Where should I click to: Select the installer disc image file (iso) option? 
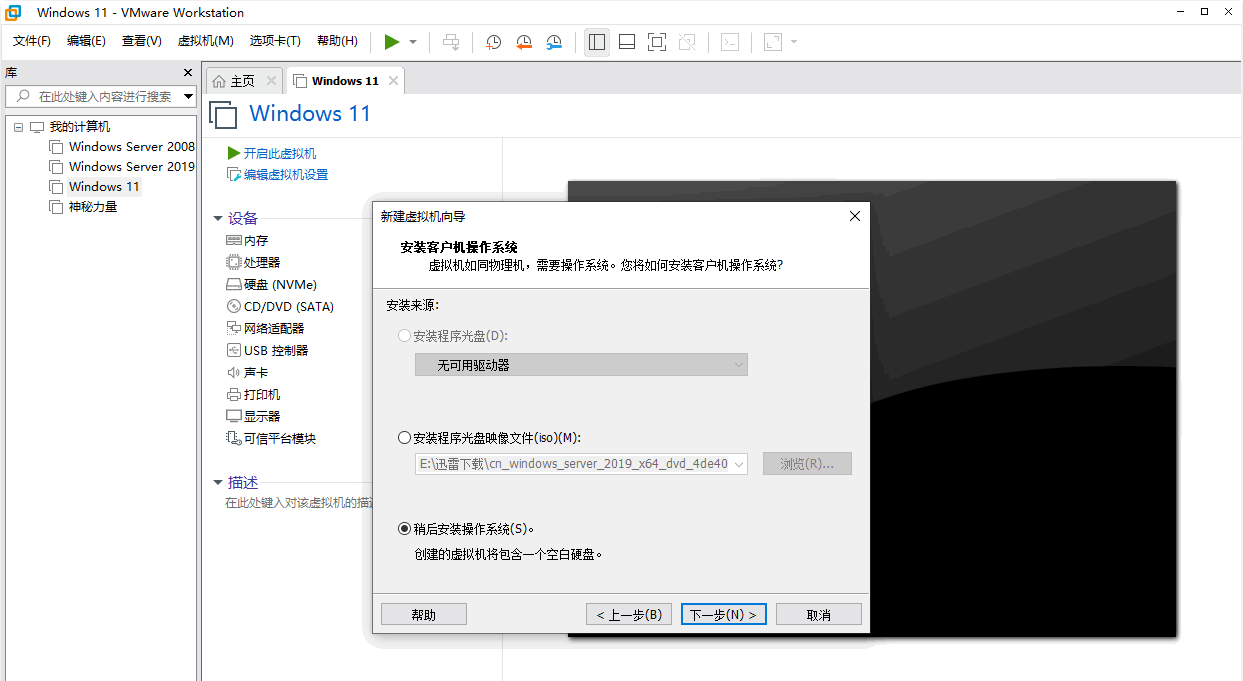[x=404, y=438]
